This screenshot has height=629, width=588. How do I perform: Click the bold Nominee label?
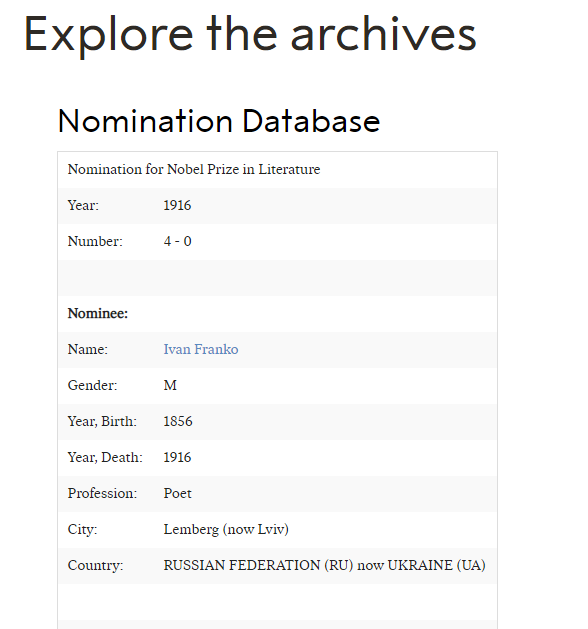(97, 313)
